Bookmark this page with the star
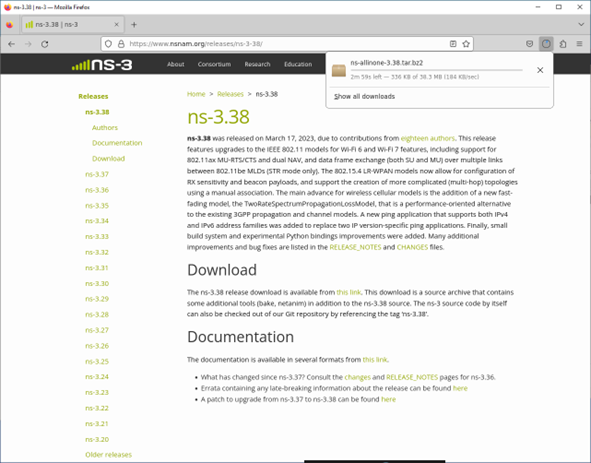 466,44
